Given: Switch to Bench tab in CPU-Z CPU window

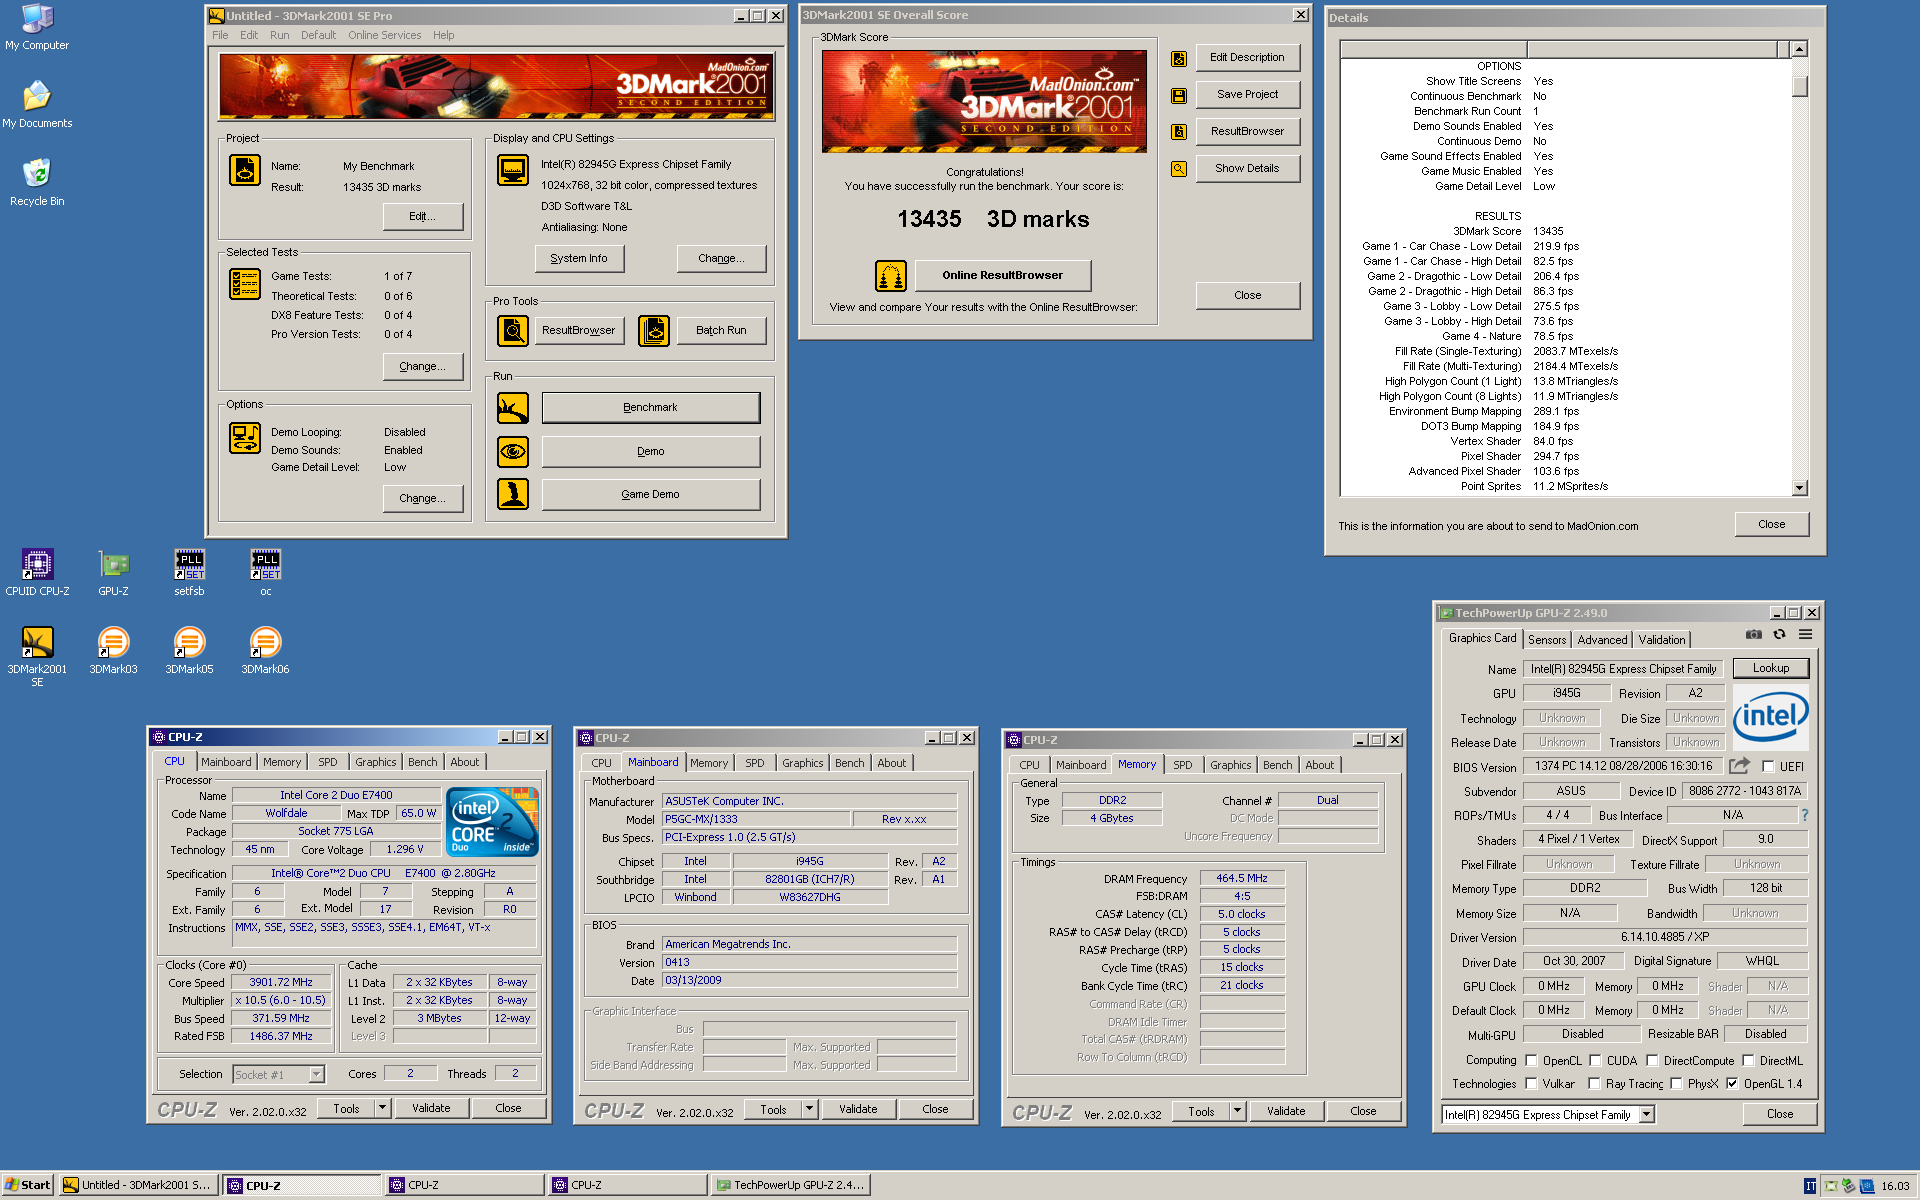Looking at the screenshot, I should [x=422, y=762].
